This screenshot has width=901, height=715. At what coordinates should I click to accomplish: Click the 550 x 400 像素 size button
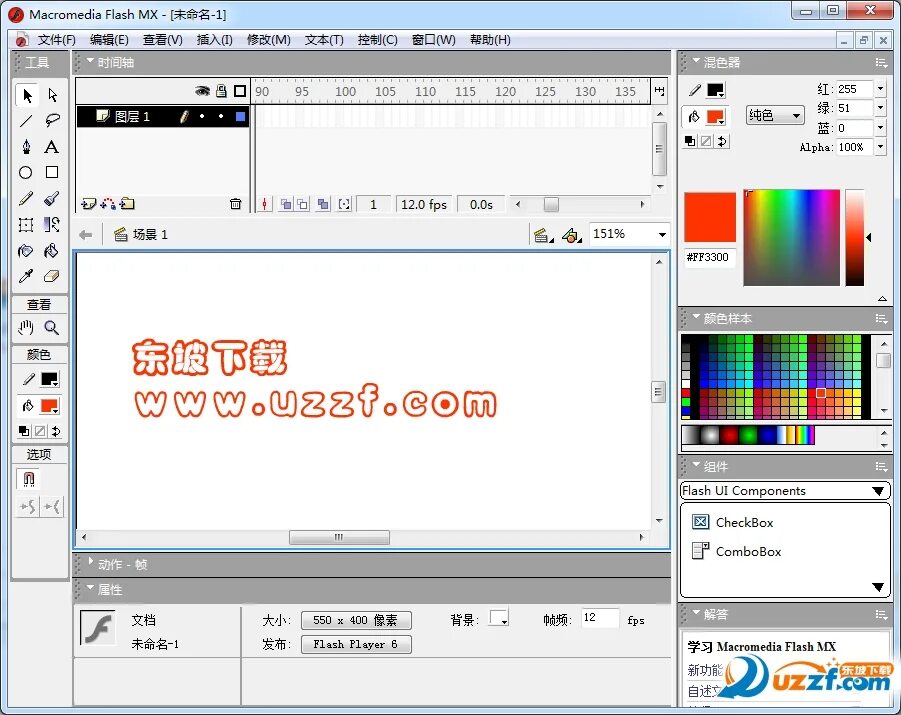click(356, 620)
